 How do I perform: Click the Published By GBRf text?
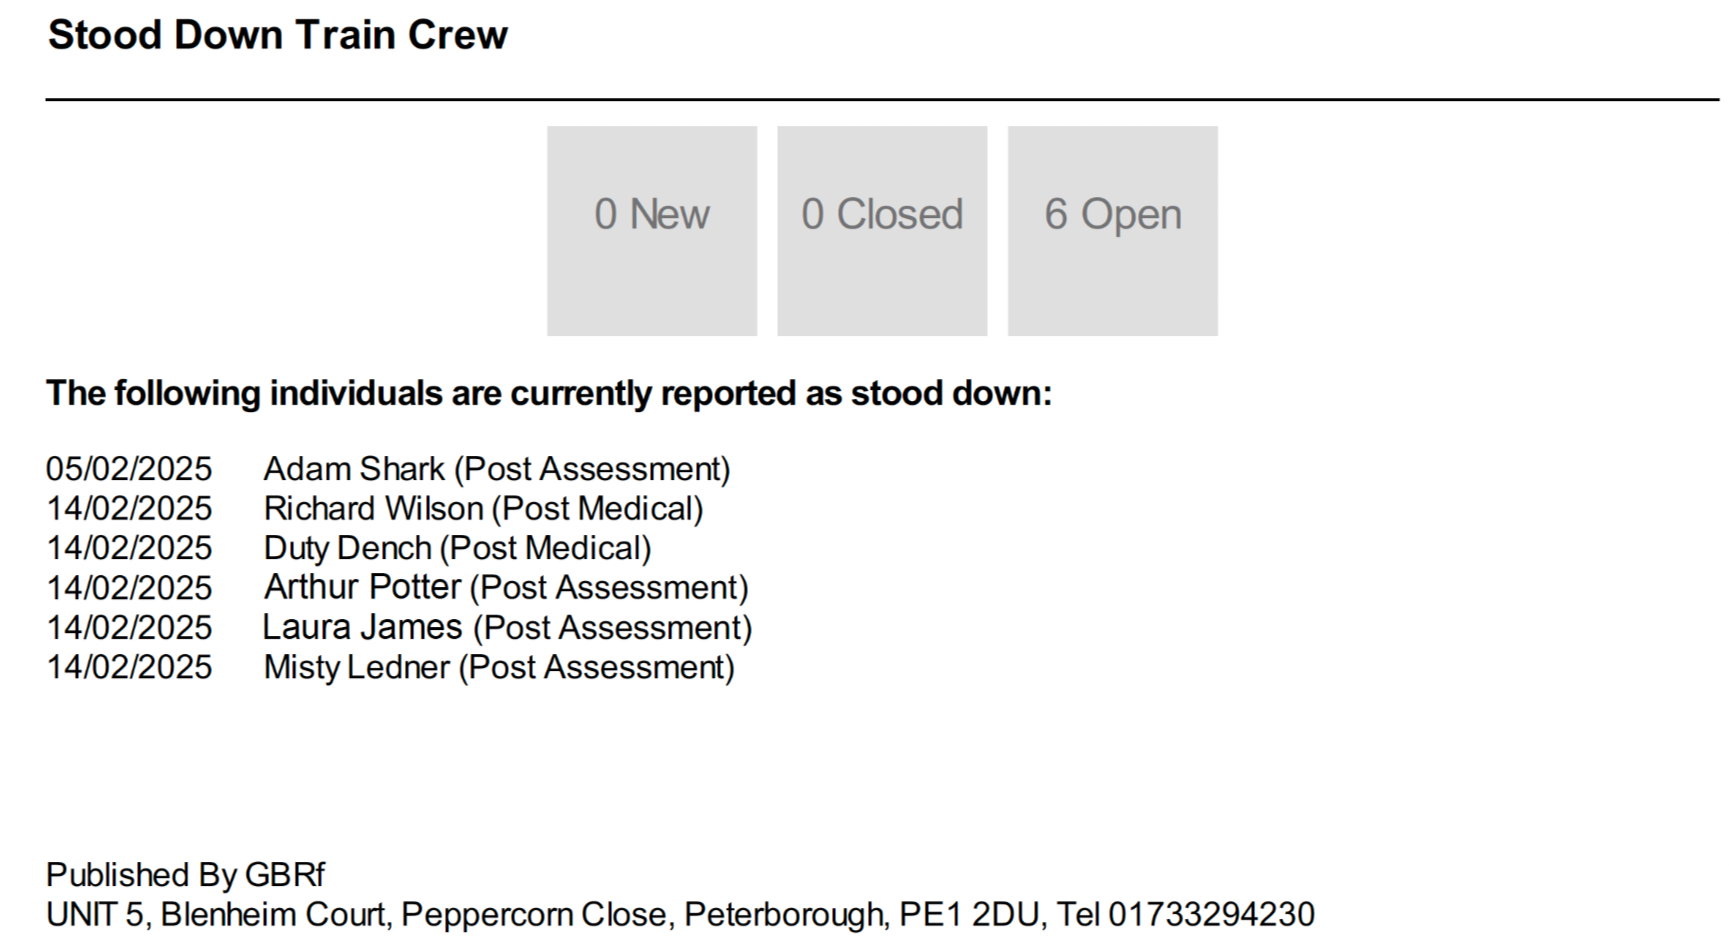click(x=185, y=875)
